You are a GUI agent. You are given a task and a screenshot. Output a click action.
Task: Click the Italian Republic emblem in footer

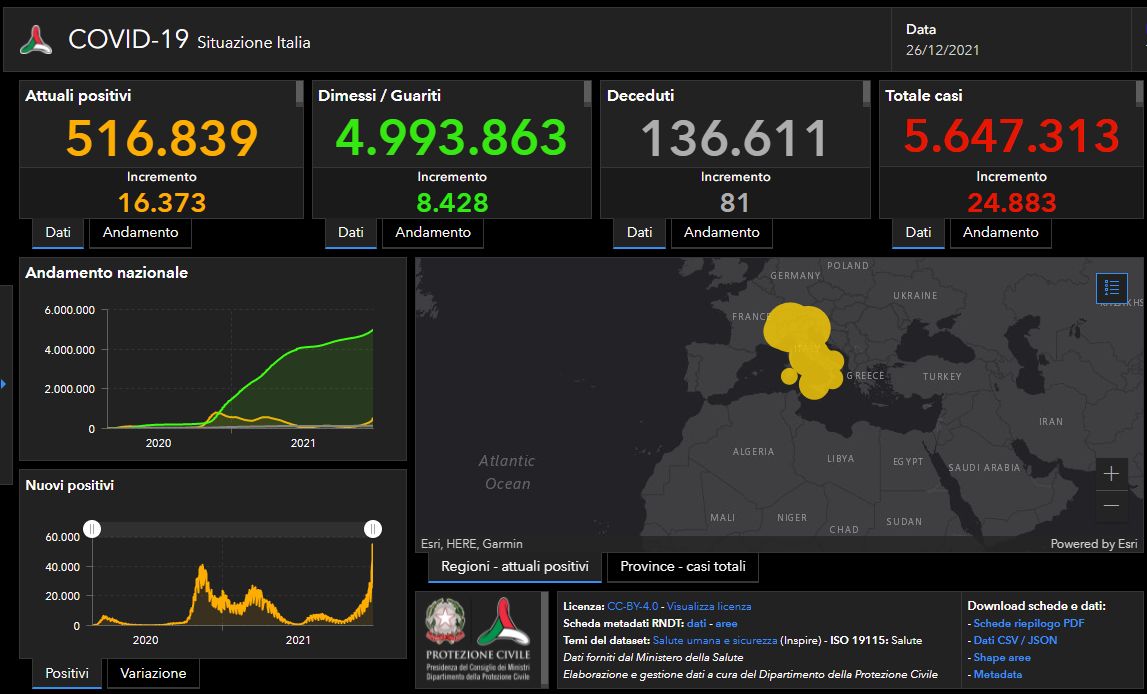coord(443,621)
